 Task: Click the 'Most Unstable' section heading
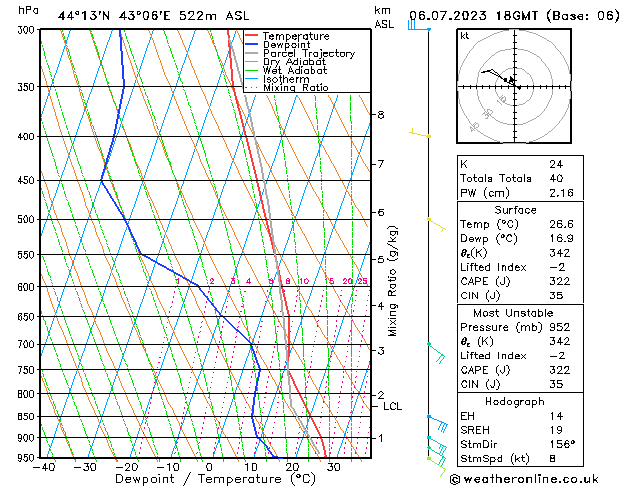pos(513,313)
